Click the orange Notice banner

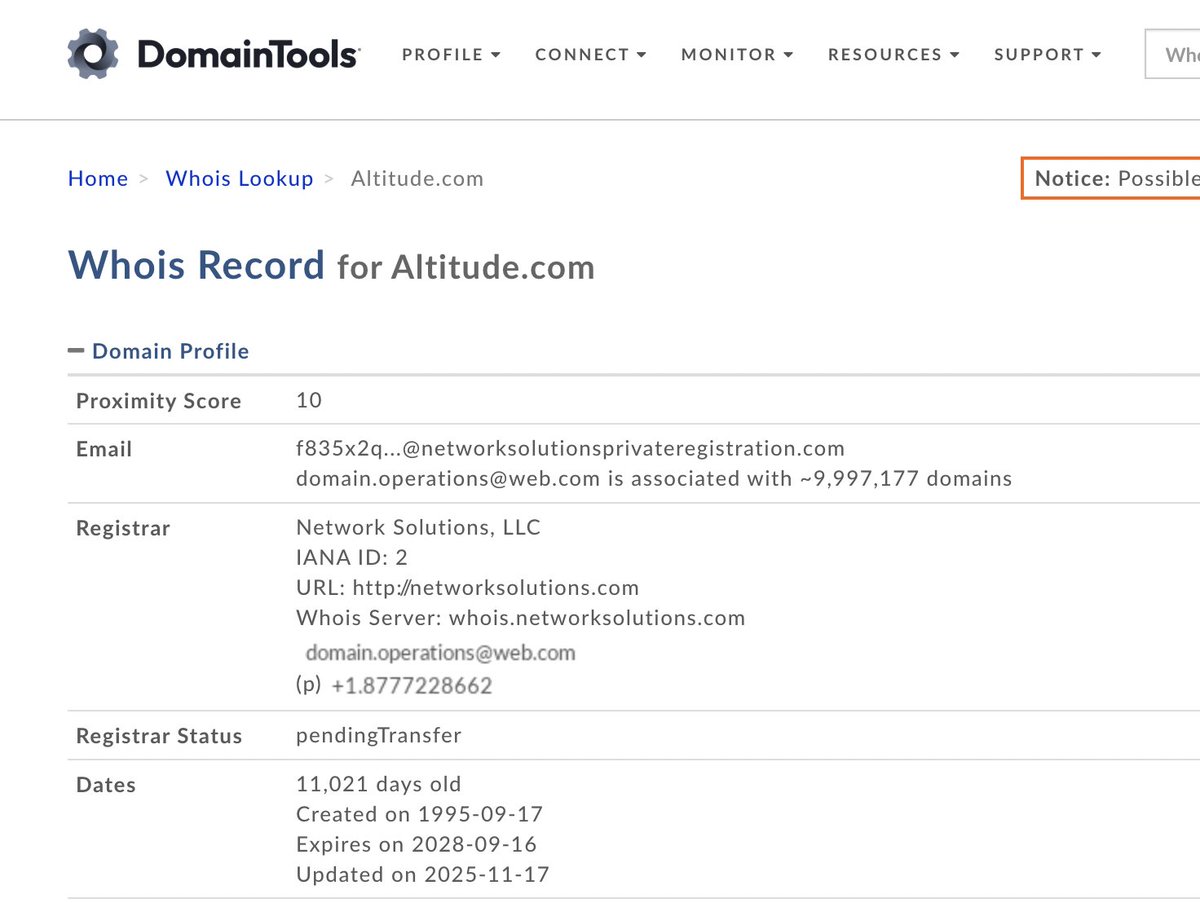coord(1108,178)
